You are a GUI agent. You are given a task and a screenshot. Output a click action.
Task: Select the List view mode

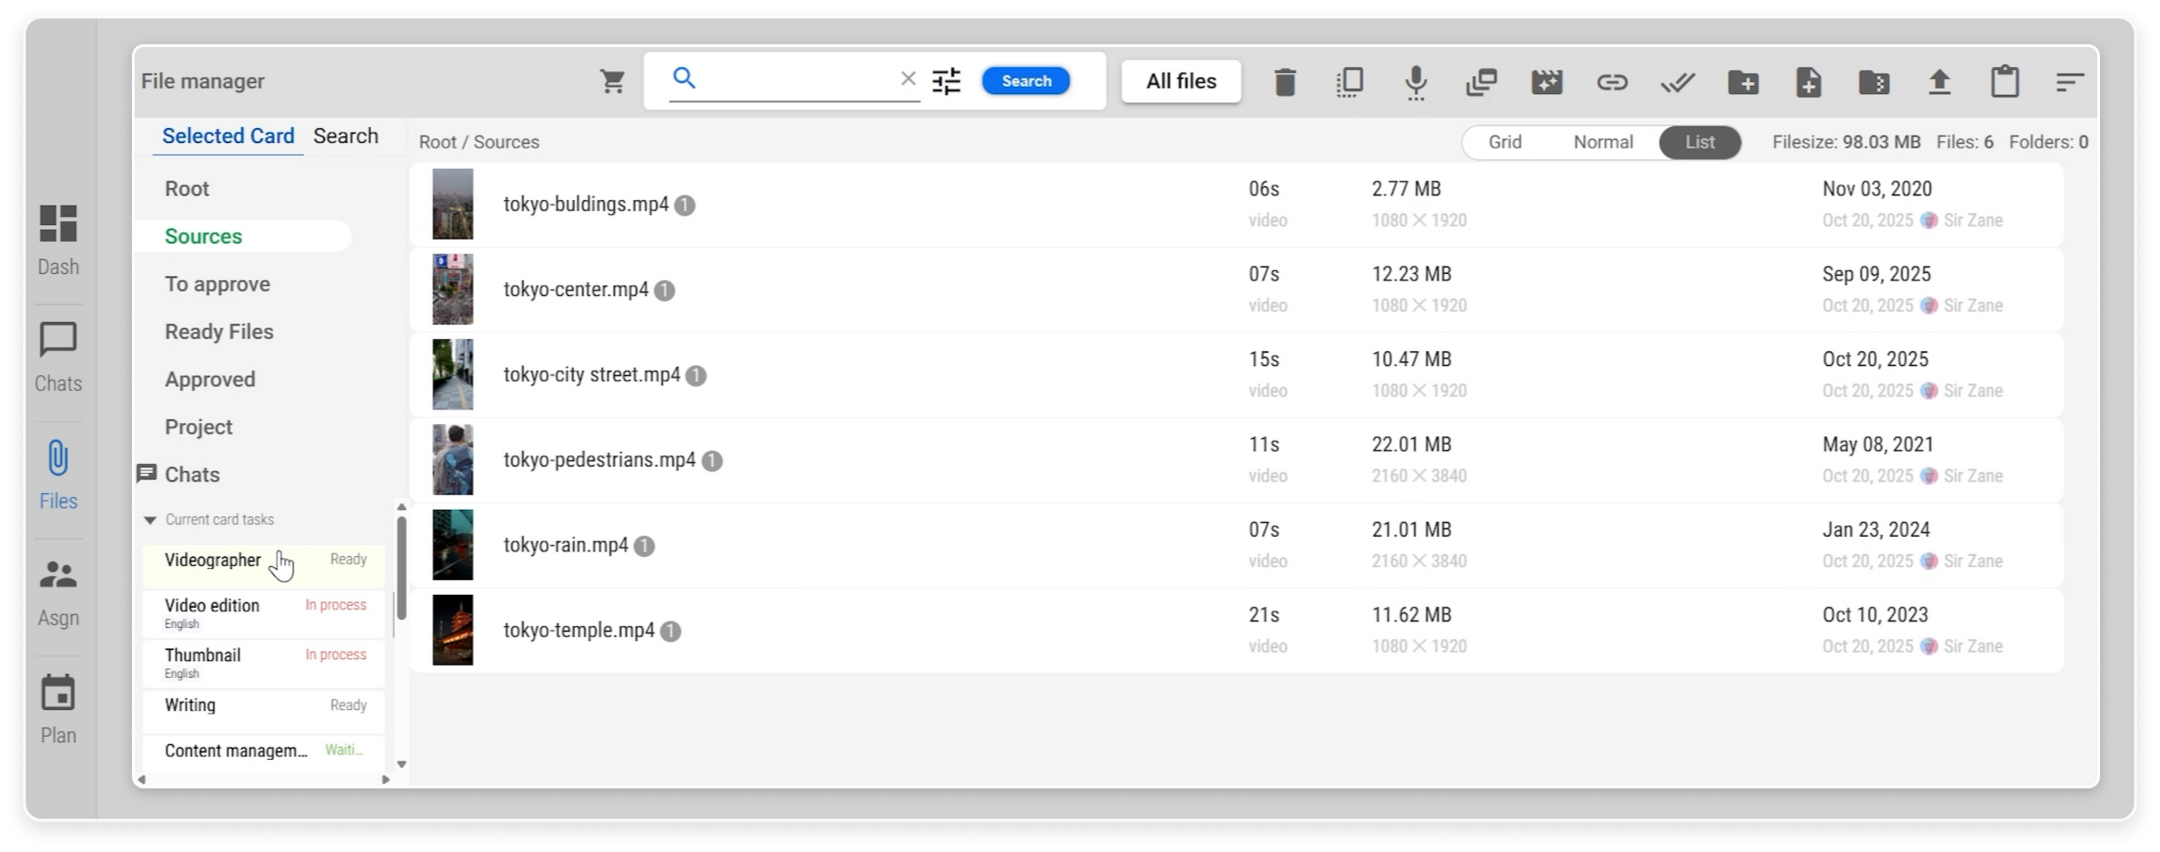click(1699, 142)
